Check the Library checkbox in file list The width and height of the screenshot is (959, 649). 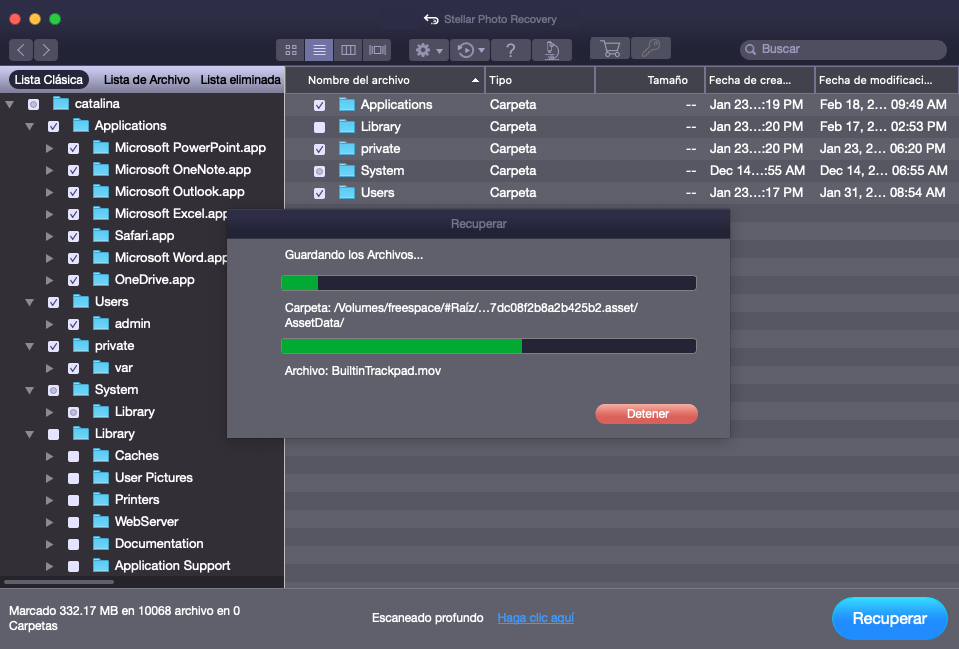tap(319, 127)
